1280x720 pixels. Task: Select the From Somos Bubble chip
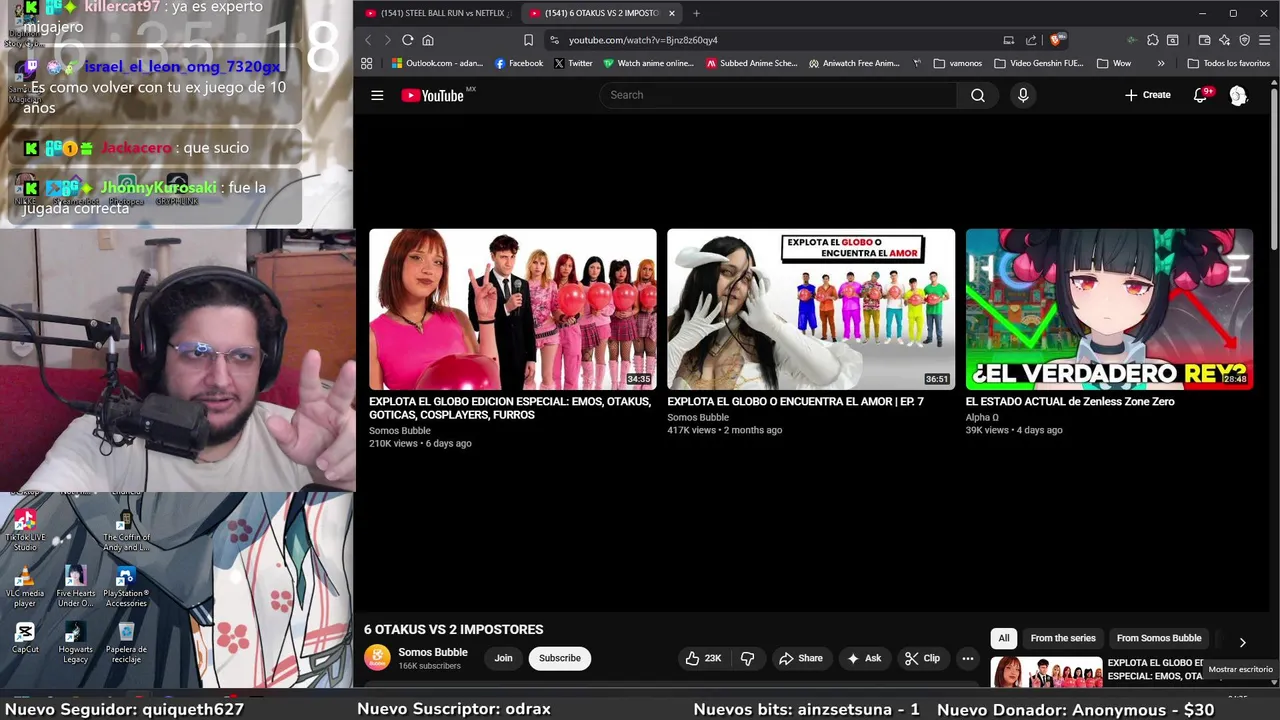coord(1159,638)
